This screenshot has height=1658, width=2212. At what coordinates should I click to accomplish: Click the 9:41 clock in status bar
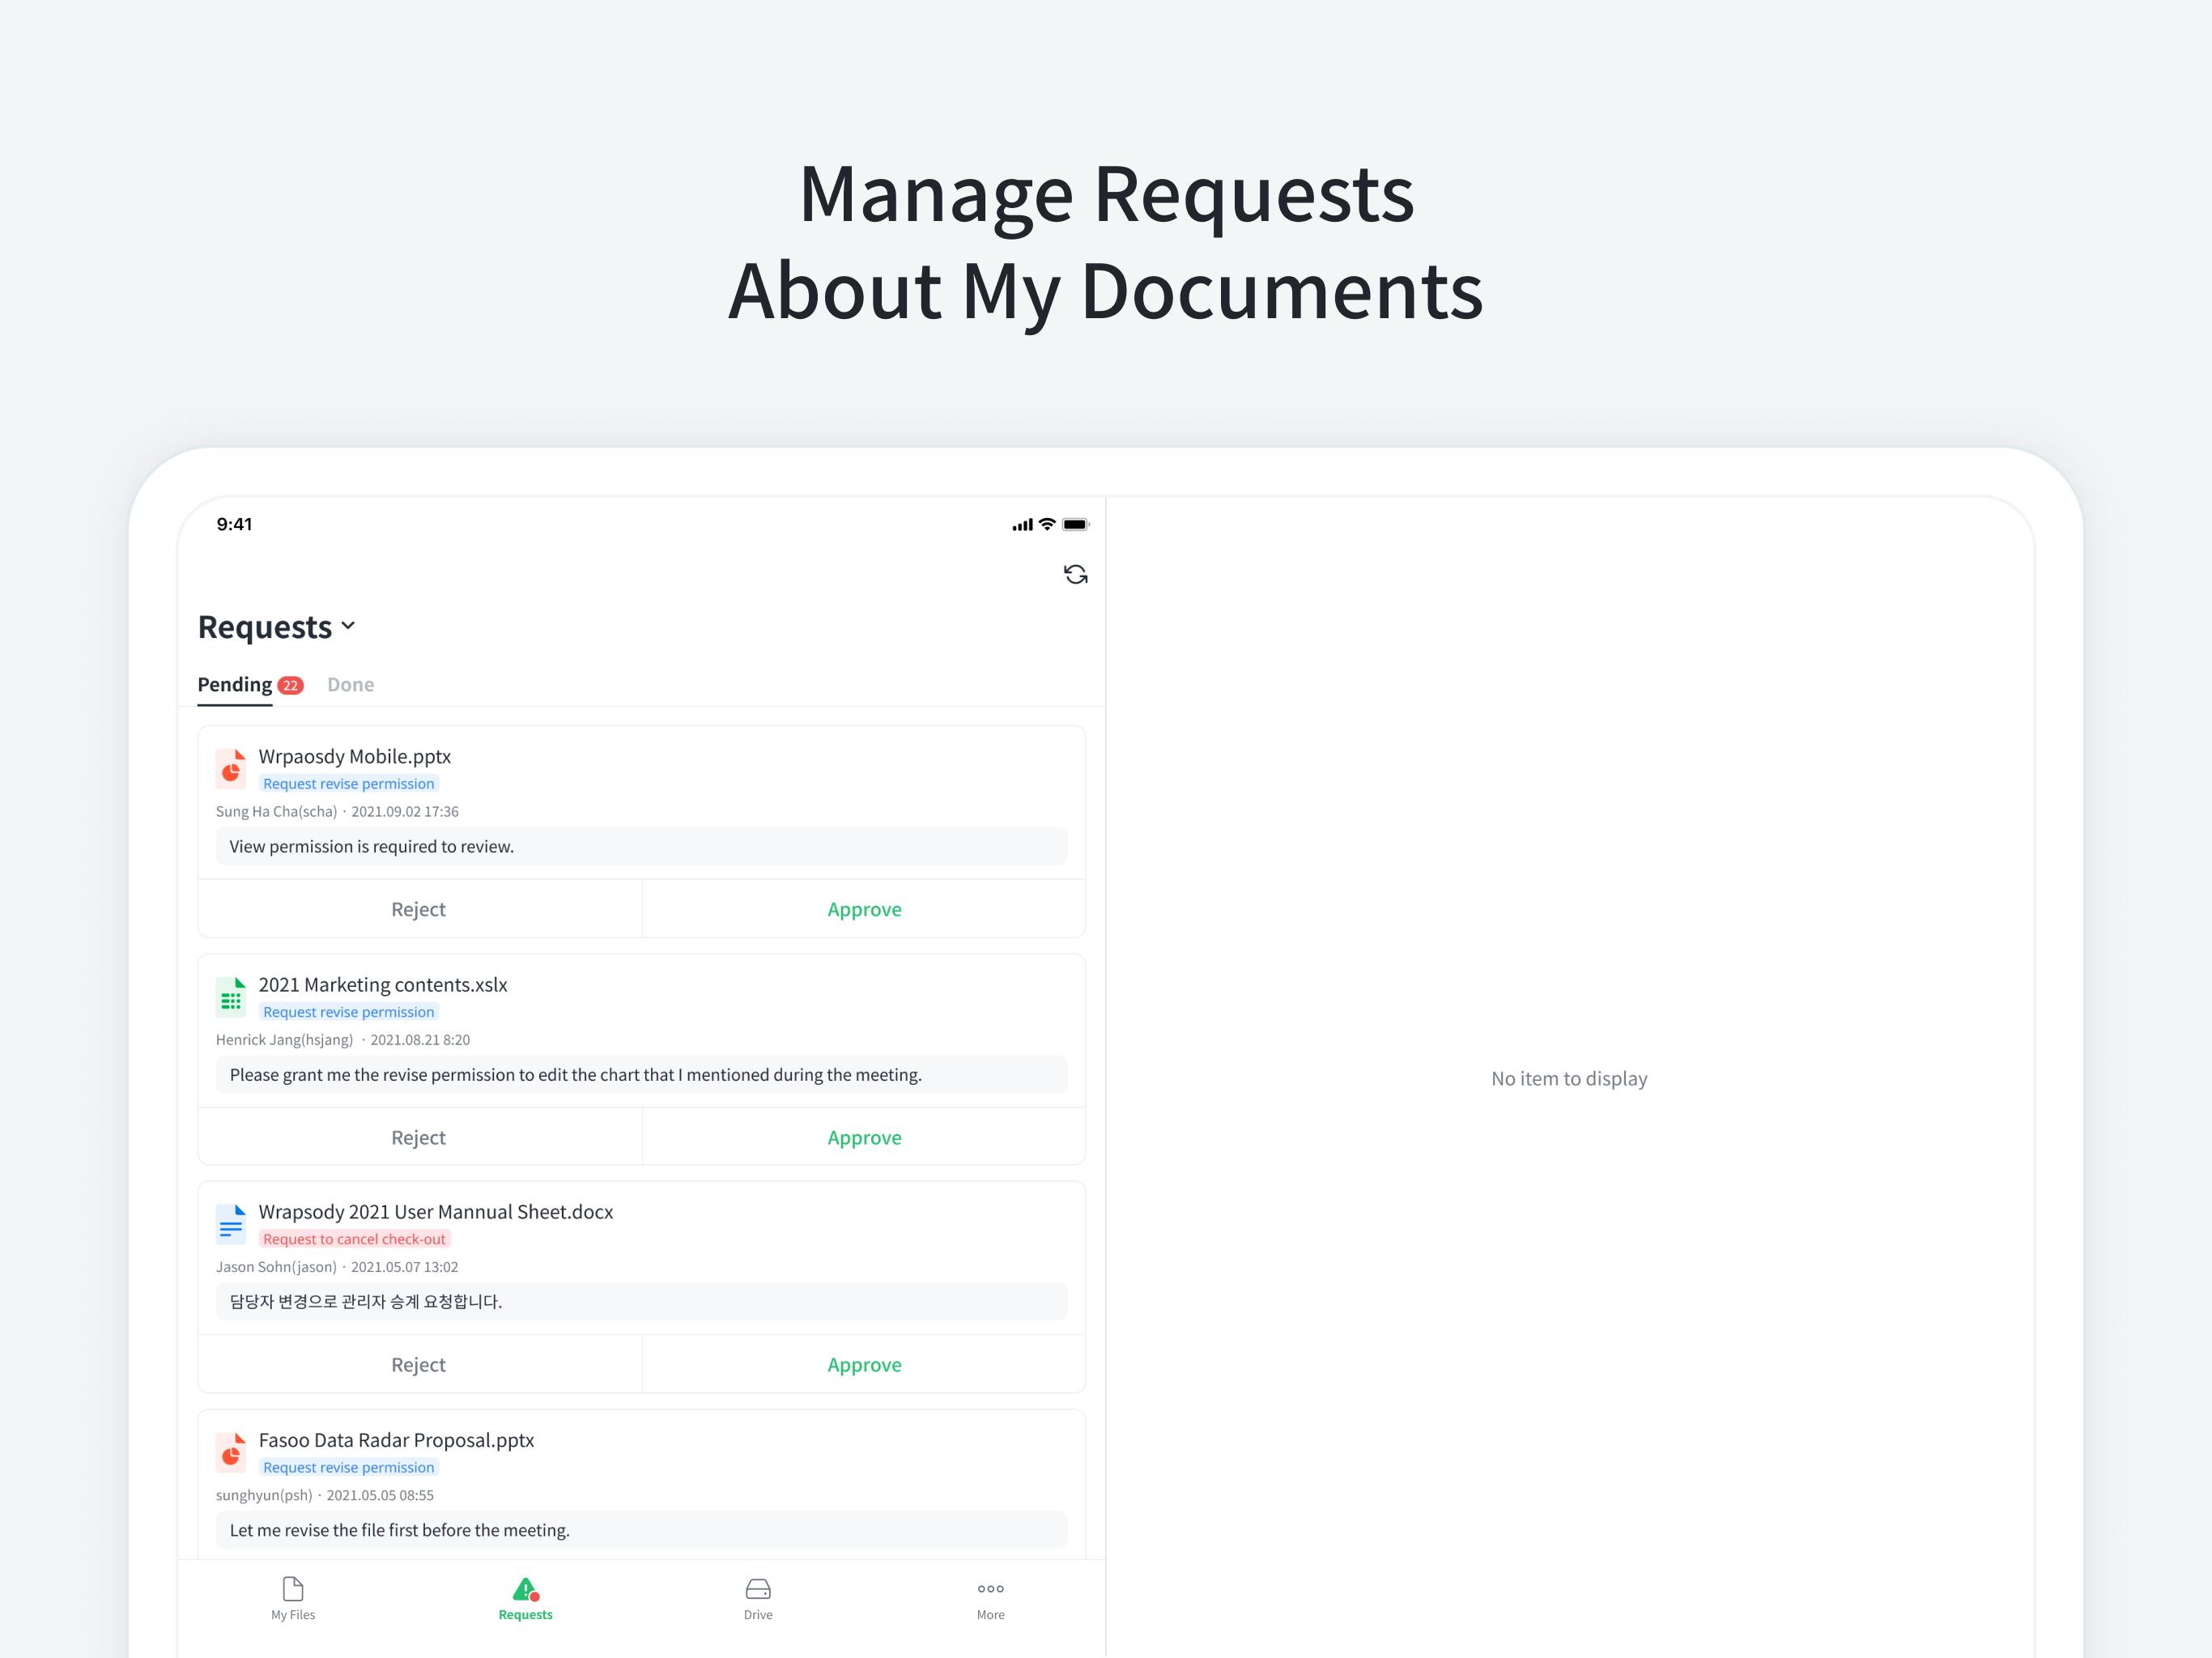coord(234,524)
